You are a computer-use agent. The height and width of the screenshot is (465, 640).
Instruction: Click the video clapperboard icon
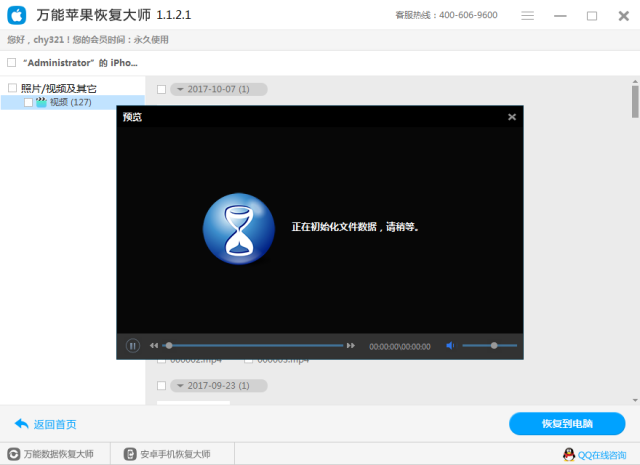tap(41, 102)
